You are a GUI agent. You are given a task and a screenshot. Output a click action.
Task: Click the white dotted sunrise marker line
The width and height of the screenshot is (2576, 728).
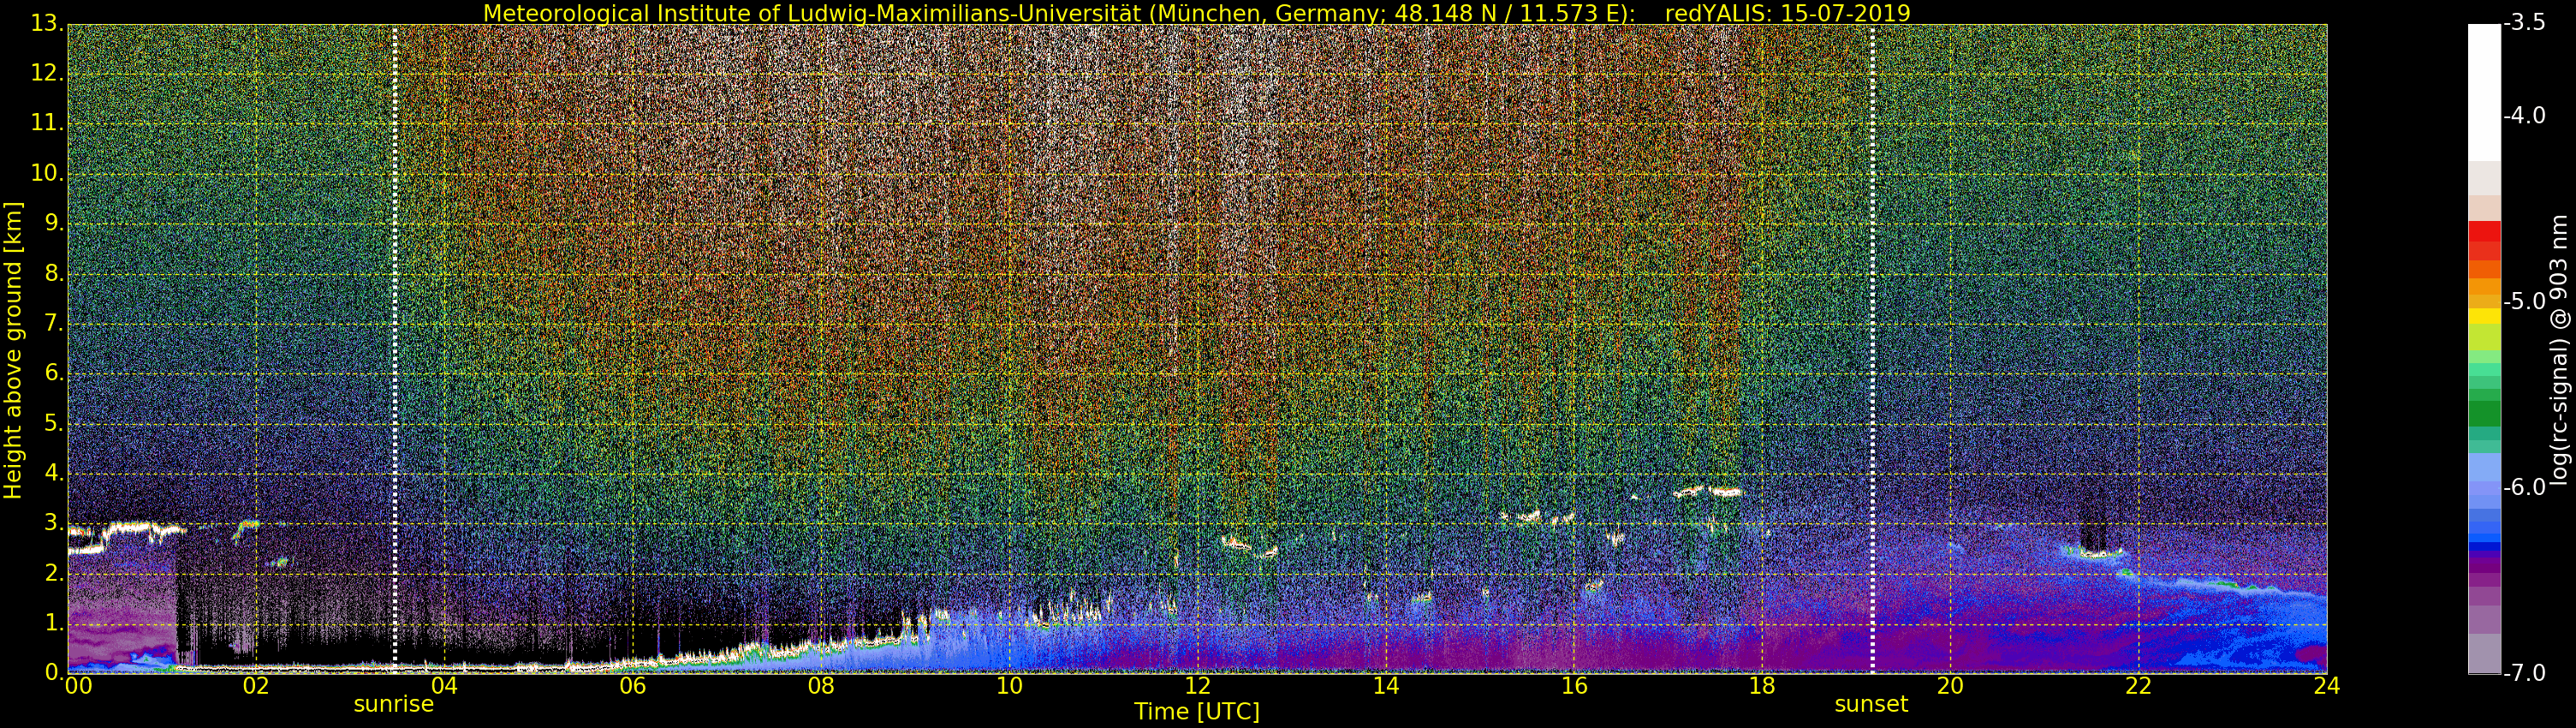(394, 349)
